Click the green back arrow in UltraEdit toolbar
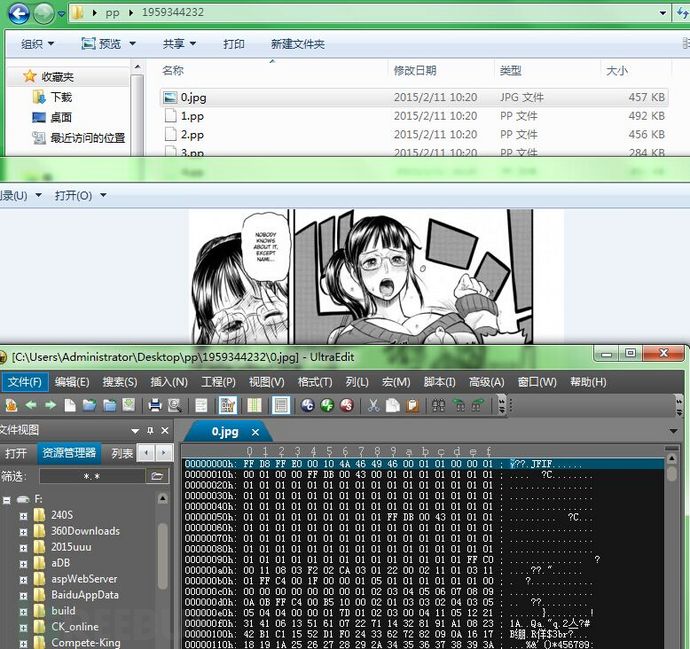The image size is (690, 649). (x=31, y=405)
